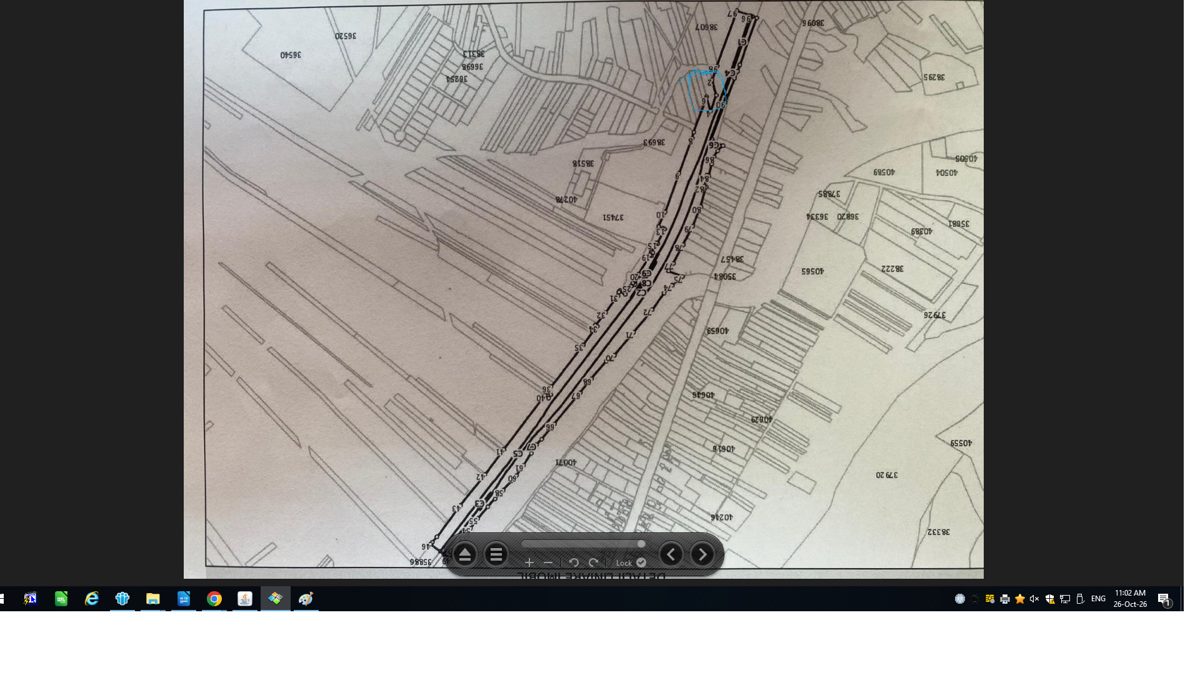The height and width of the screenshot is (675, 1200).
Task: Click the yellow star tray icon
Action: point(1020,599)
